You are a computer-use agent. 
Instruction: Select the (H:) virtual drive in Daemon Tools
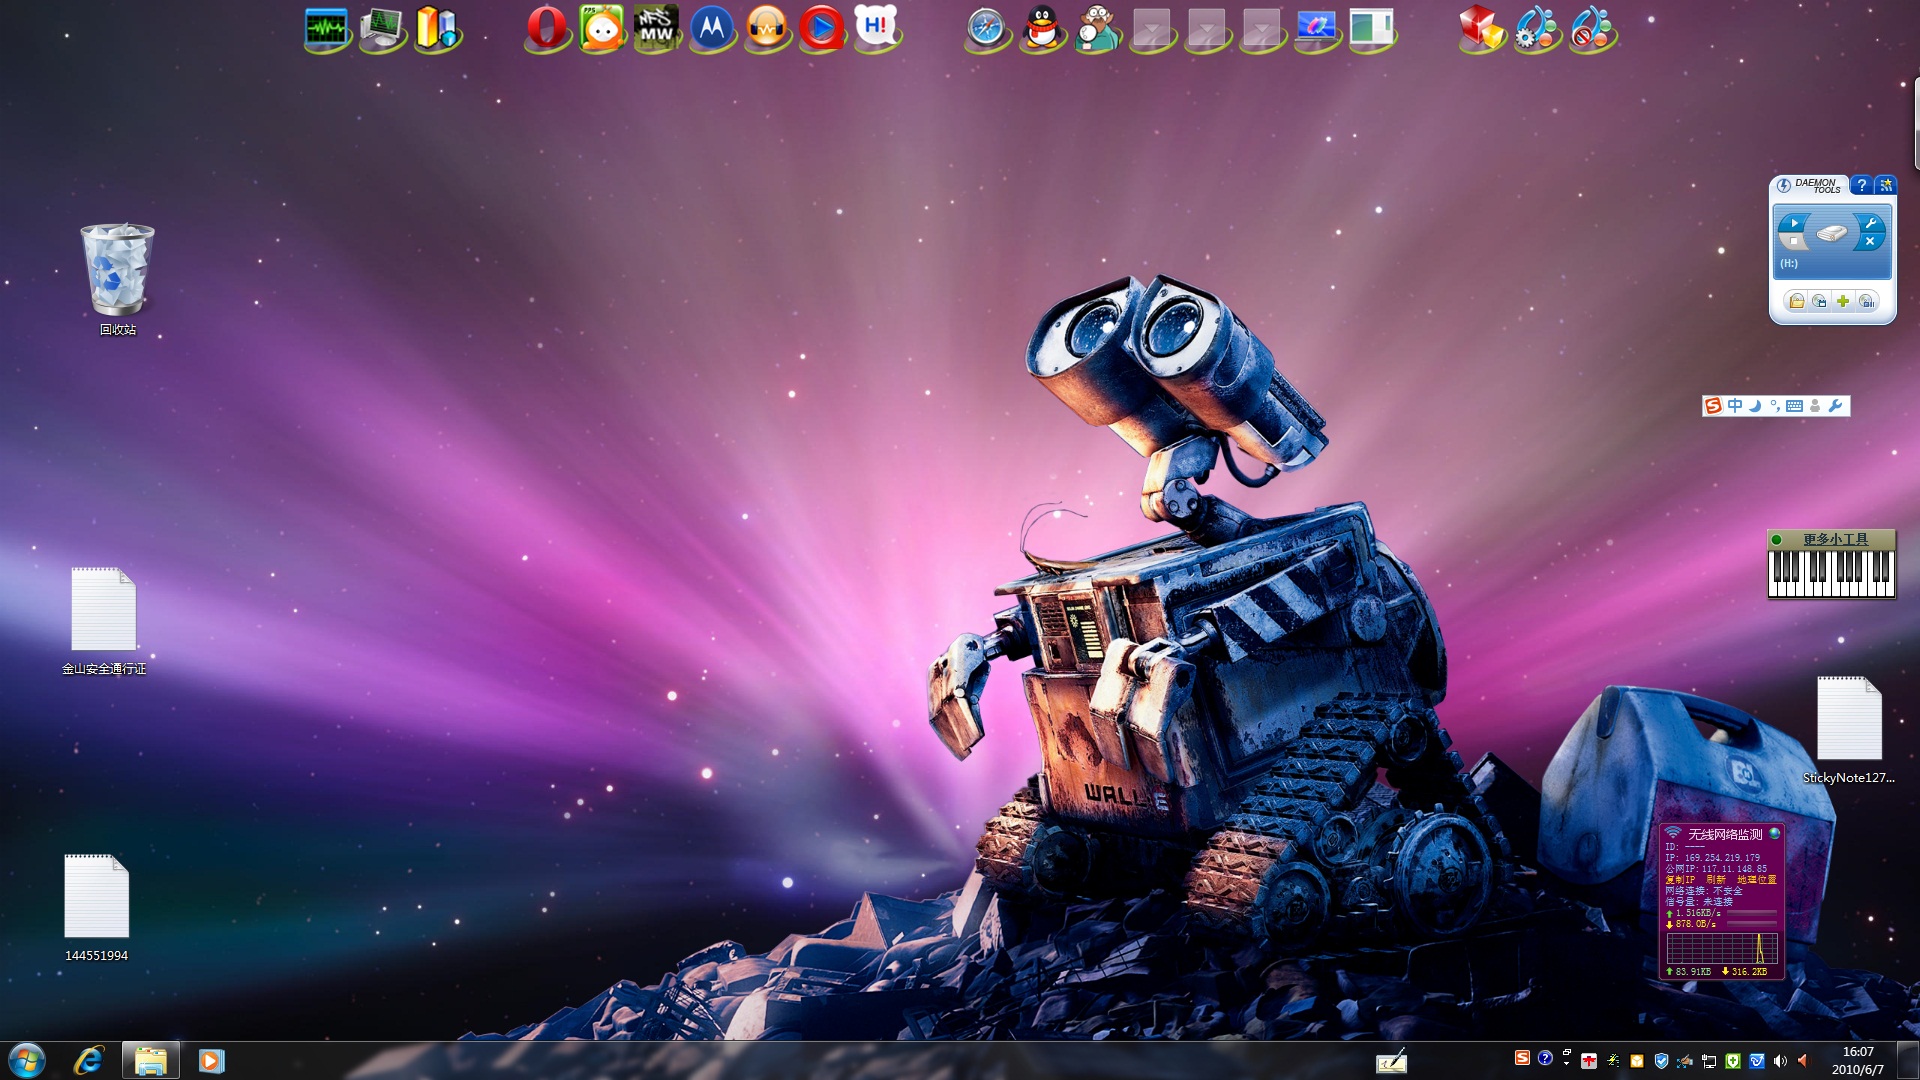(x=1832, y=242)
